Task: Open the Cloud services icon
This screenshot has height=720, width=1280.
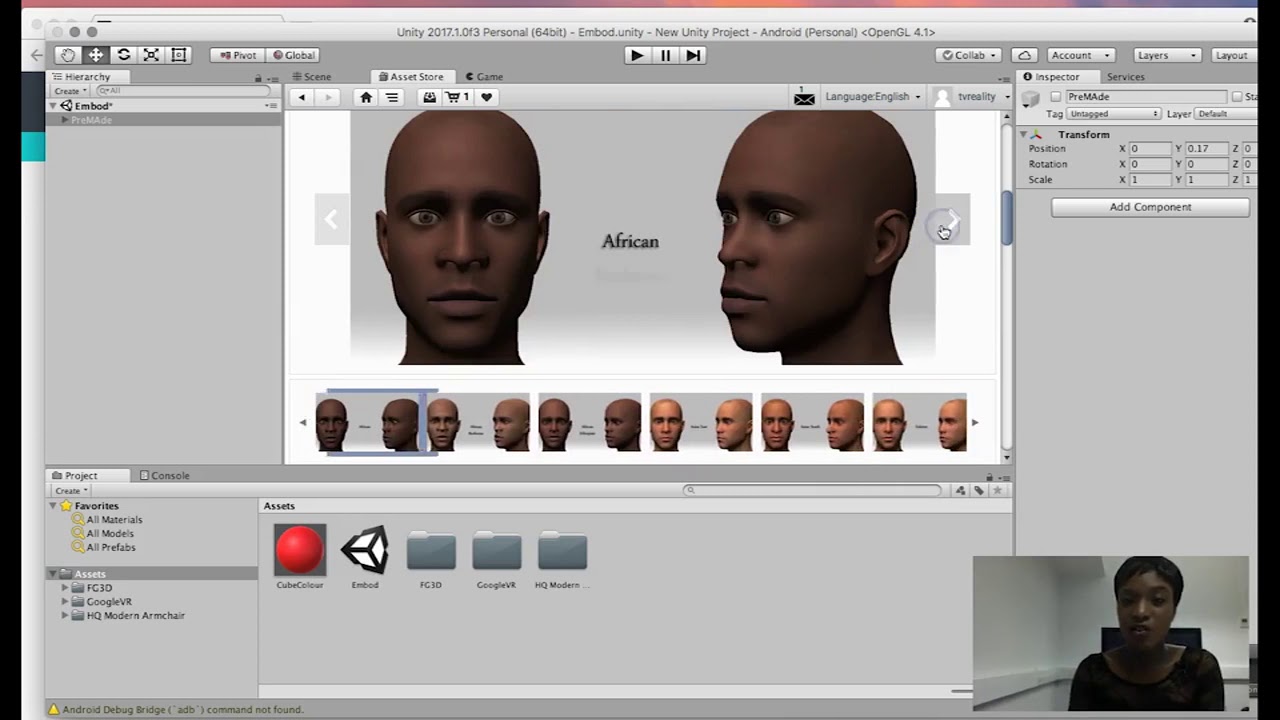Action: pos(1025,55)
